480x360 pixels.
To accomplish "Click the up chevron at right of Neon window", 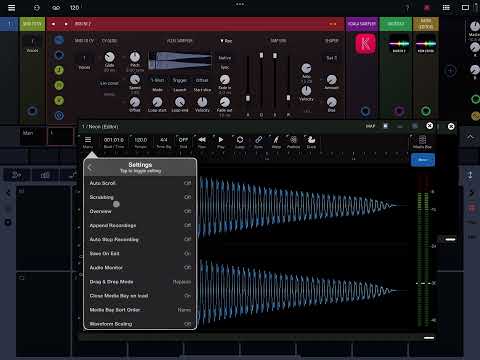I will pos(470,137).
